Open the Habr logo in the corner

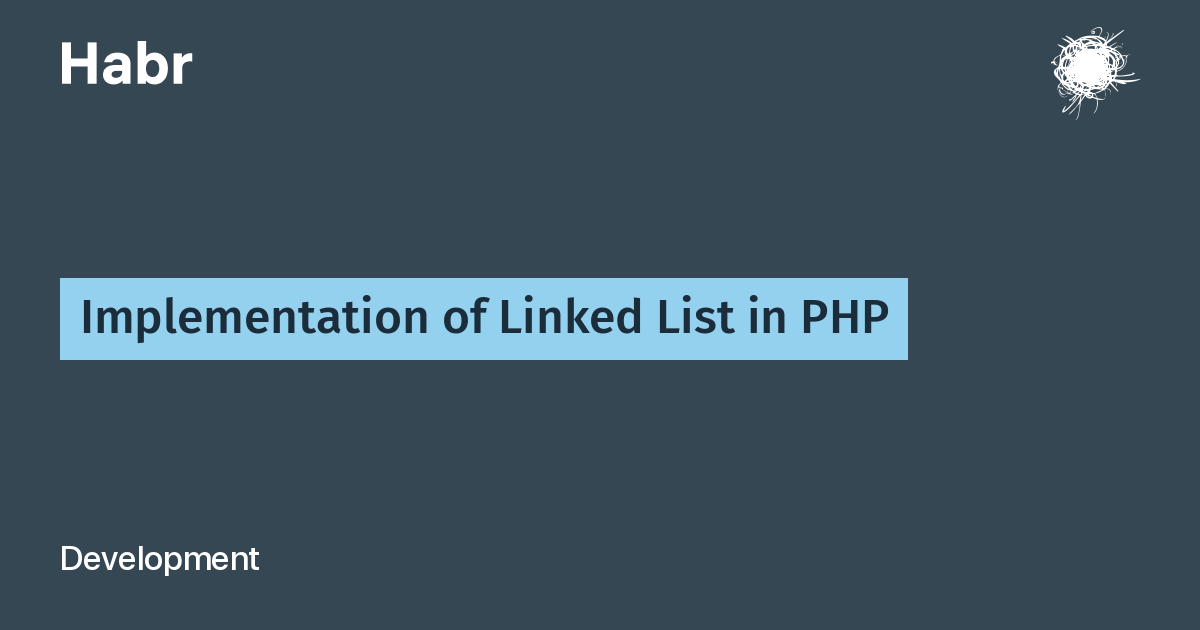pos(126,64)
